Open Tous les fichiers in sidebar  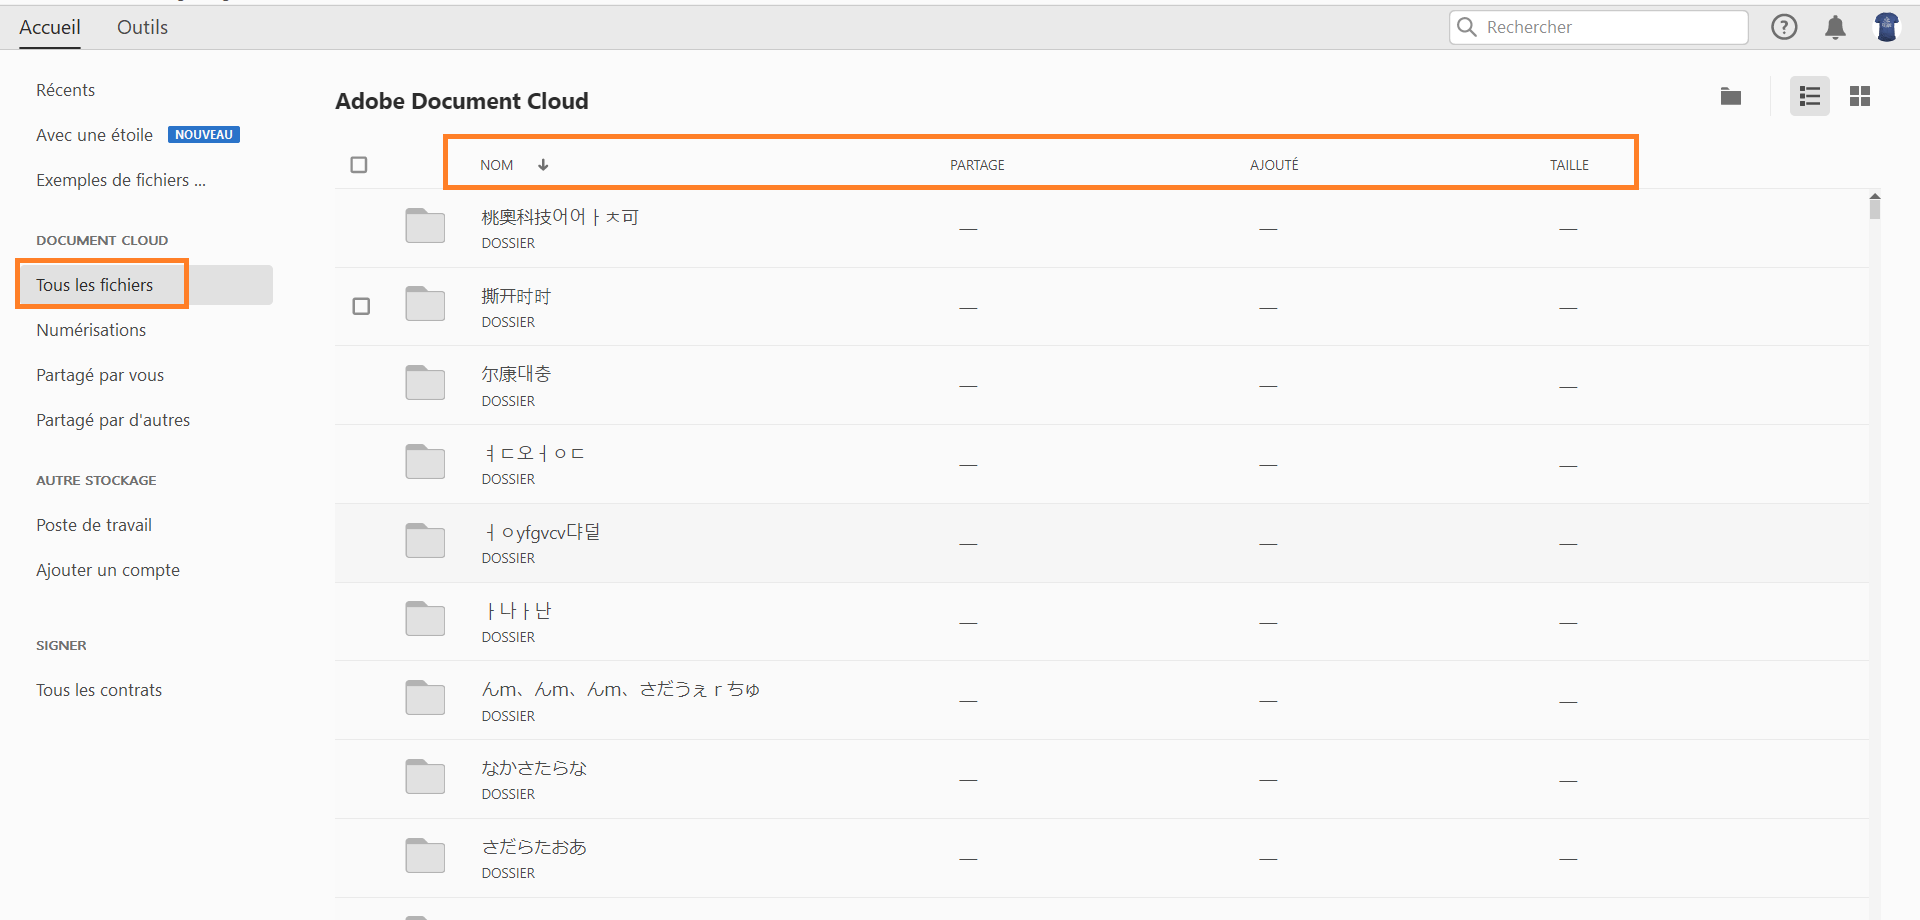click(94, 284)
